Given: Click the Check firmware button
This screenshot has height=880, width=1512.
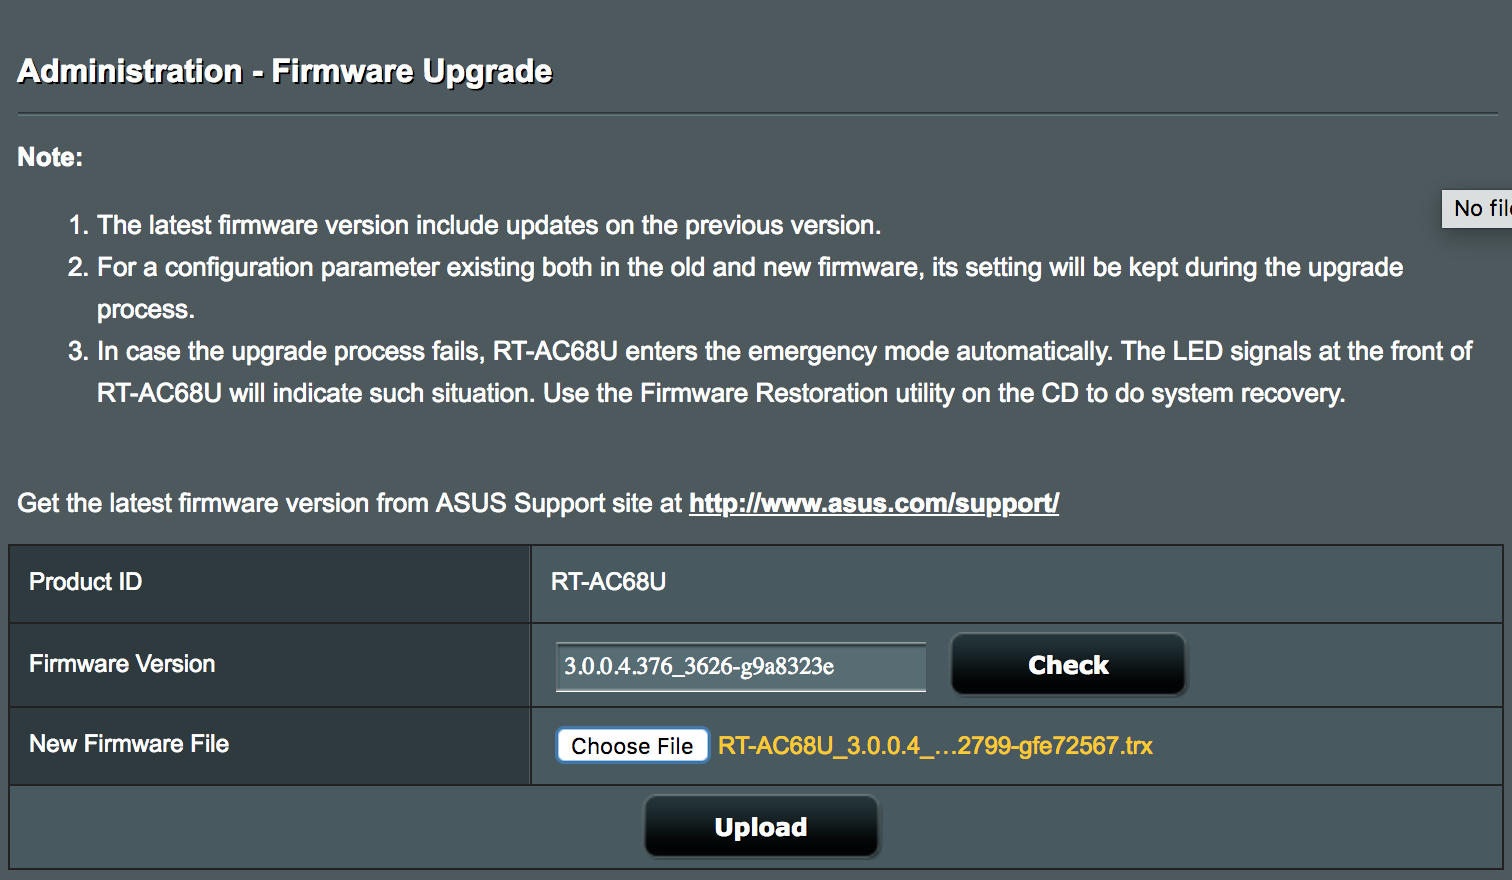Looking at the screenshot, I should 1068,665.
